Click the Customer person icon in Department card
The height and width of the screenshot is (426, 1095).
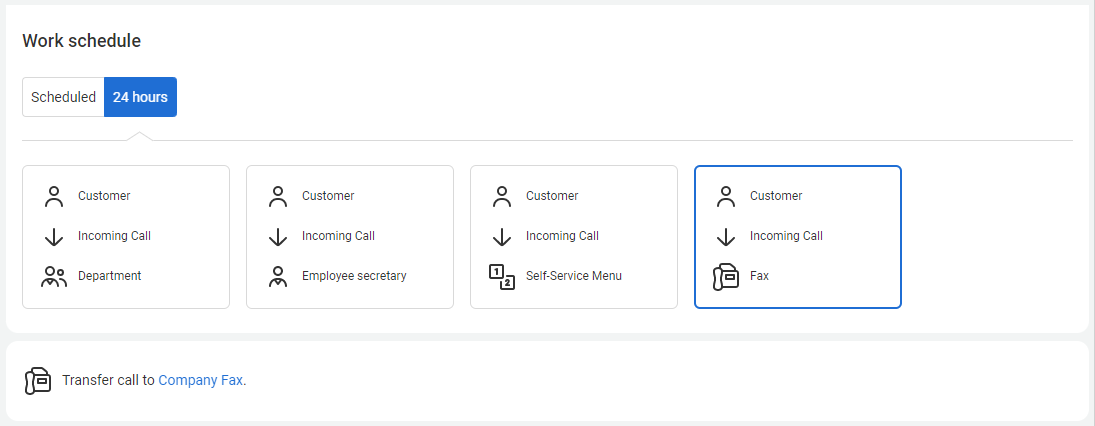pyautogui.click(x=54, y=196)
